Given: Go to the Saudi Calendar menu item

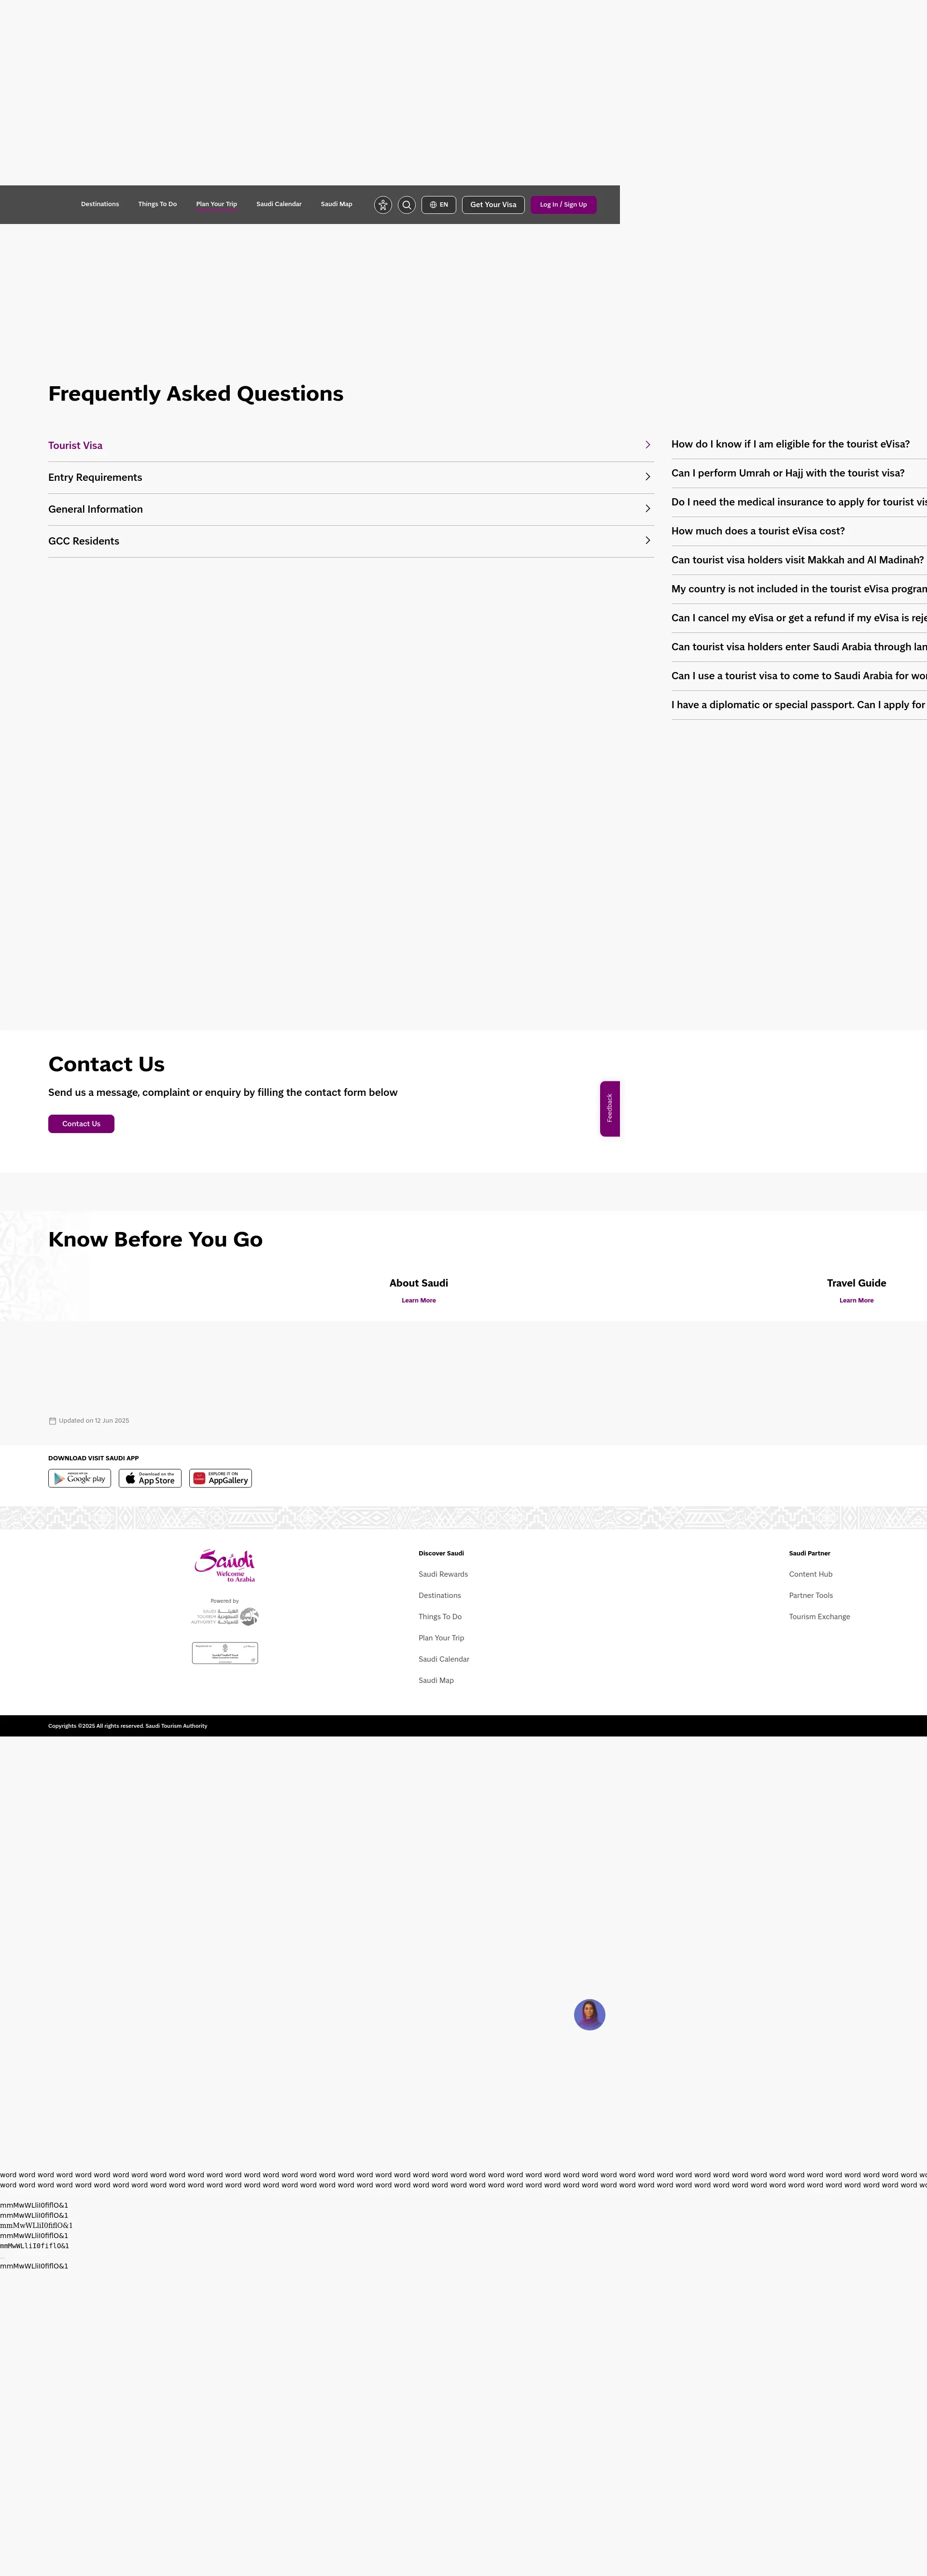Looking at the screenshot, I should (x=279, y=204).
